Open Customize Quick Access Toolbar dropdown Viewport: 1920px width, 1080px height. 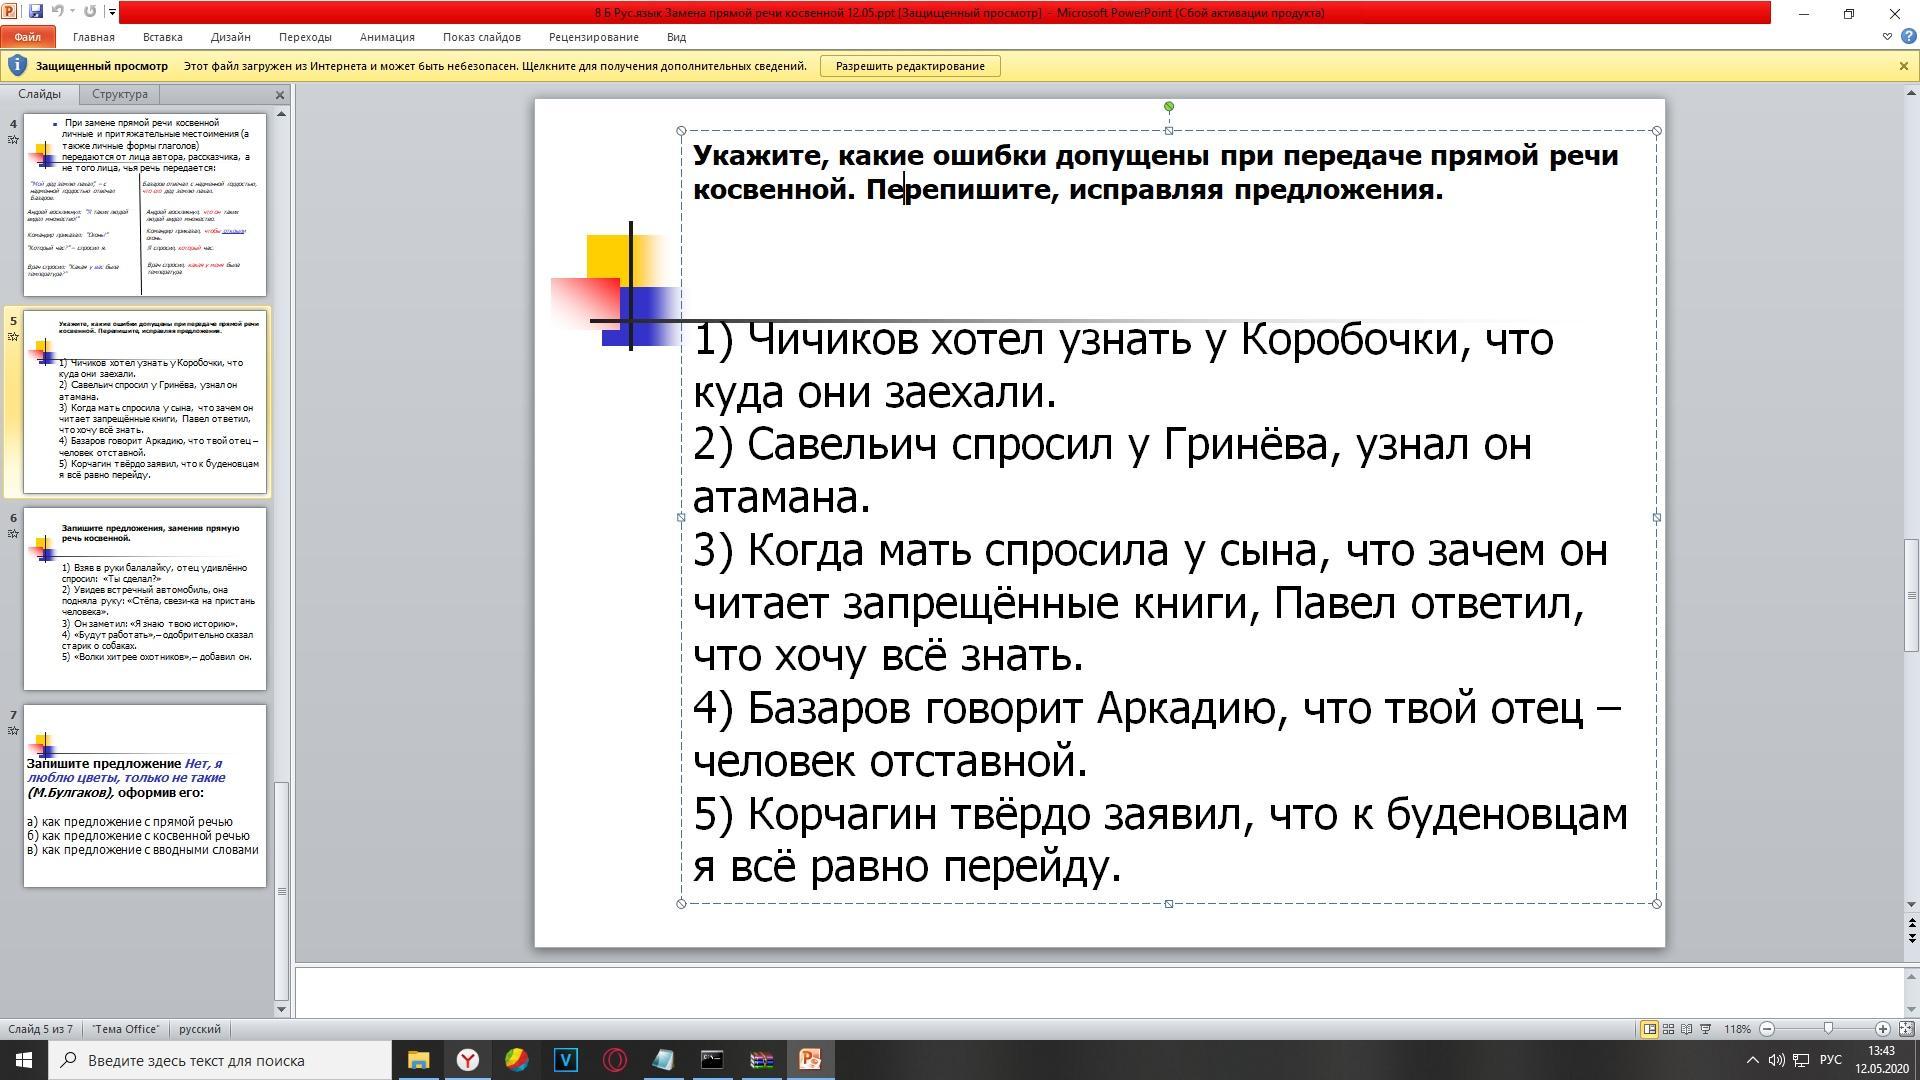tap(112, 12)
